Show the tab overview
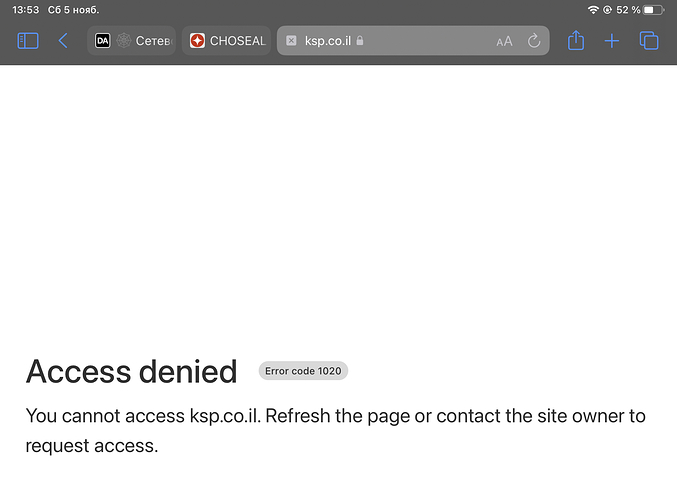Screen dimensions: 677x500 (649, 41)
